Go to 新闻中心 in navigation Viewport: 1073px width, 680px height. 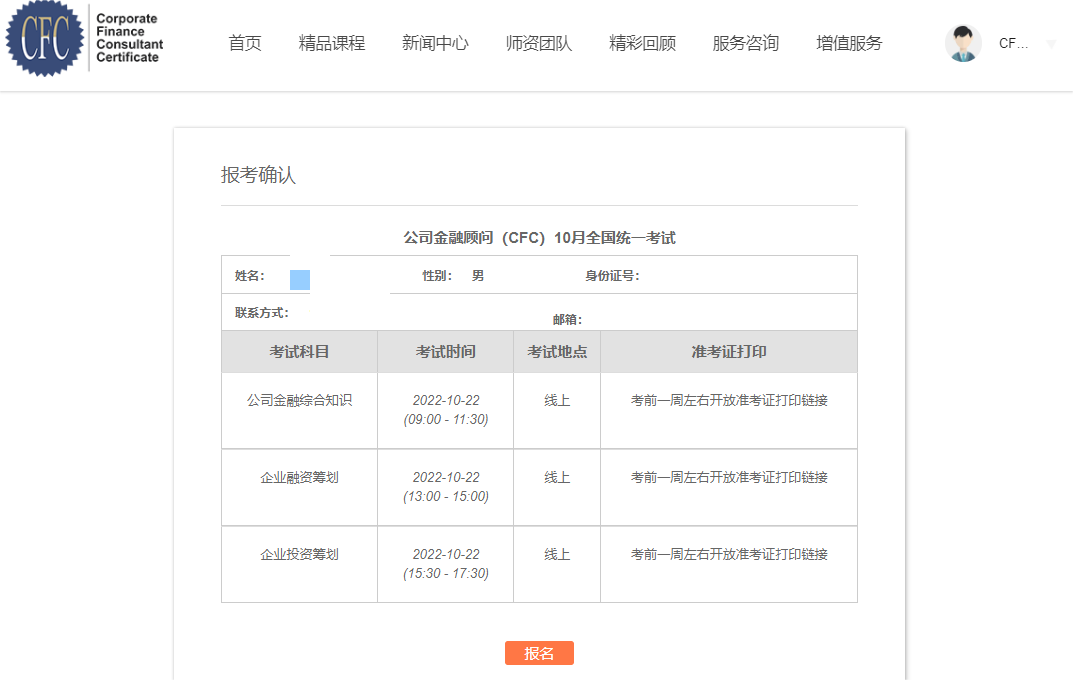435,43
